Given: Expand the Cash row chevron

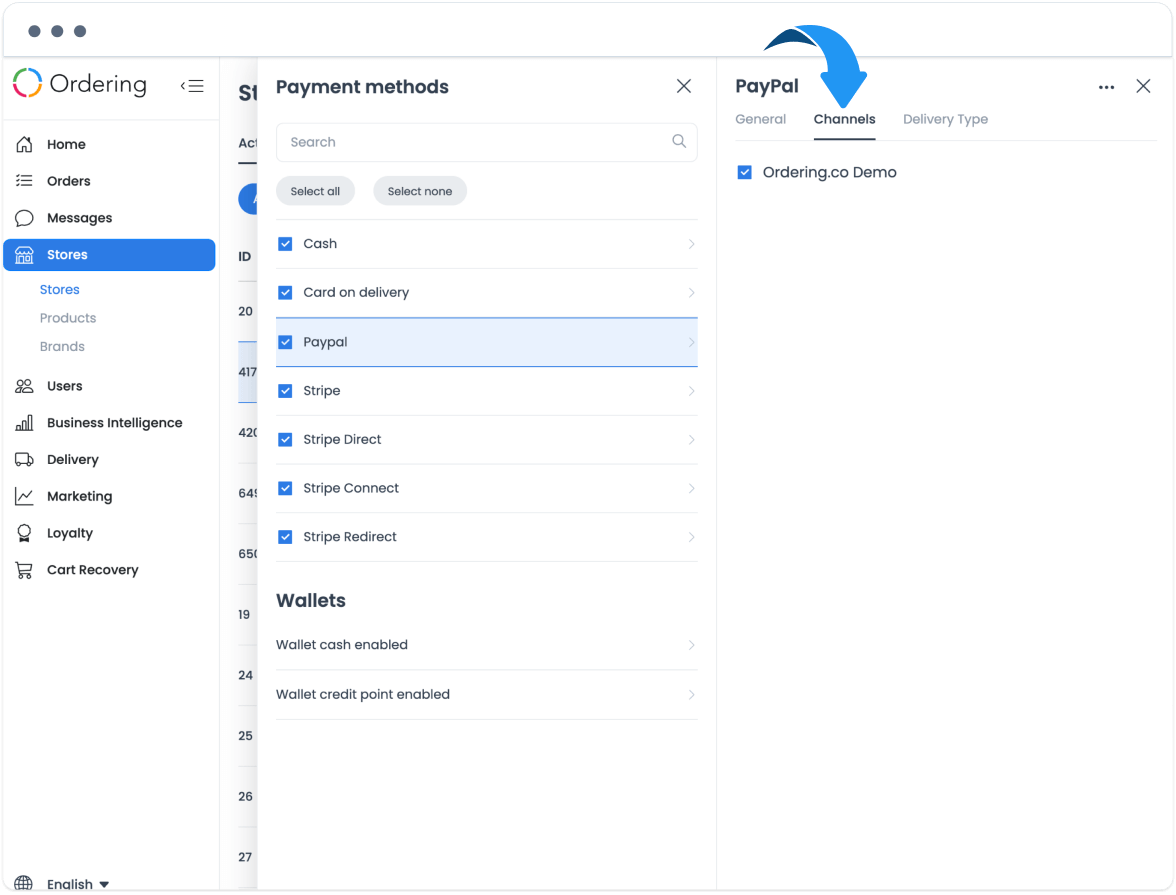Looking at the screenshot, I should (x=692, y=244).
